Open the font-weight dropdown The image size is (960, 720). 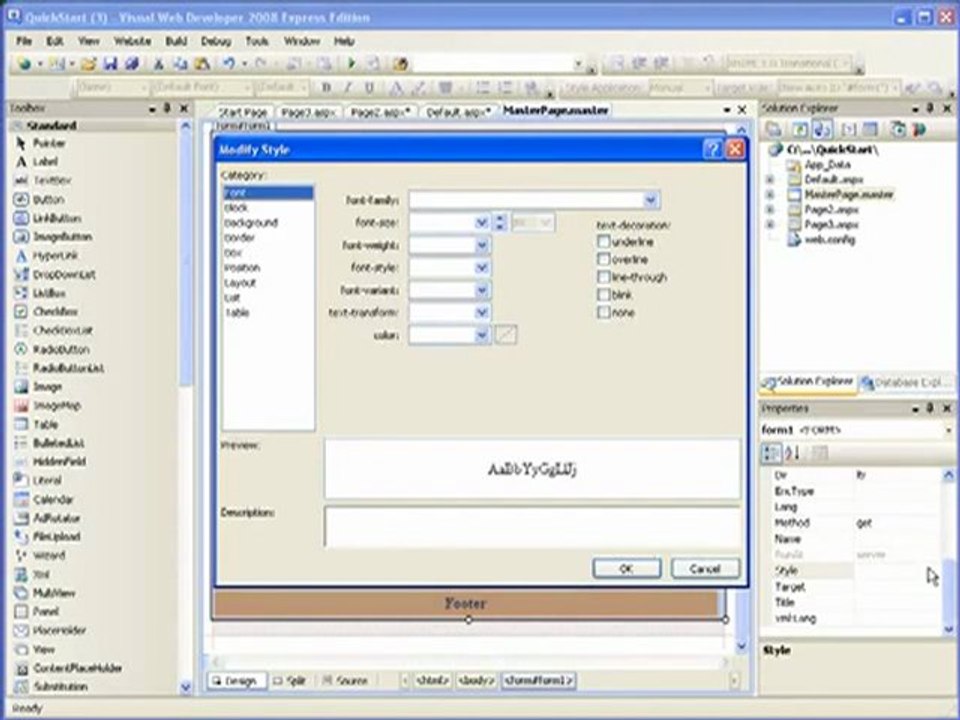[482, 245]
